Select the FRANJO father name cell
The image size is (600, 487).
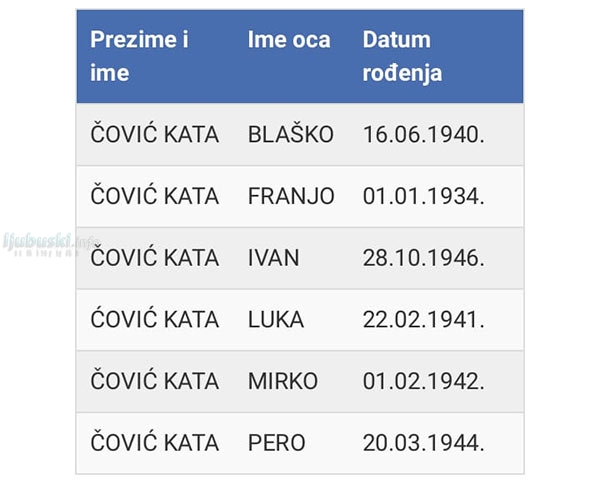(291, 196)
